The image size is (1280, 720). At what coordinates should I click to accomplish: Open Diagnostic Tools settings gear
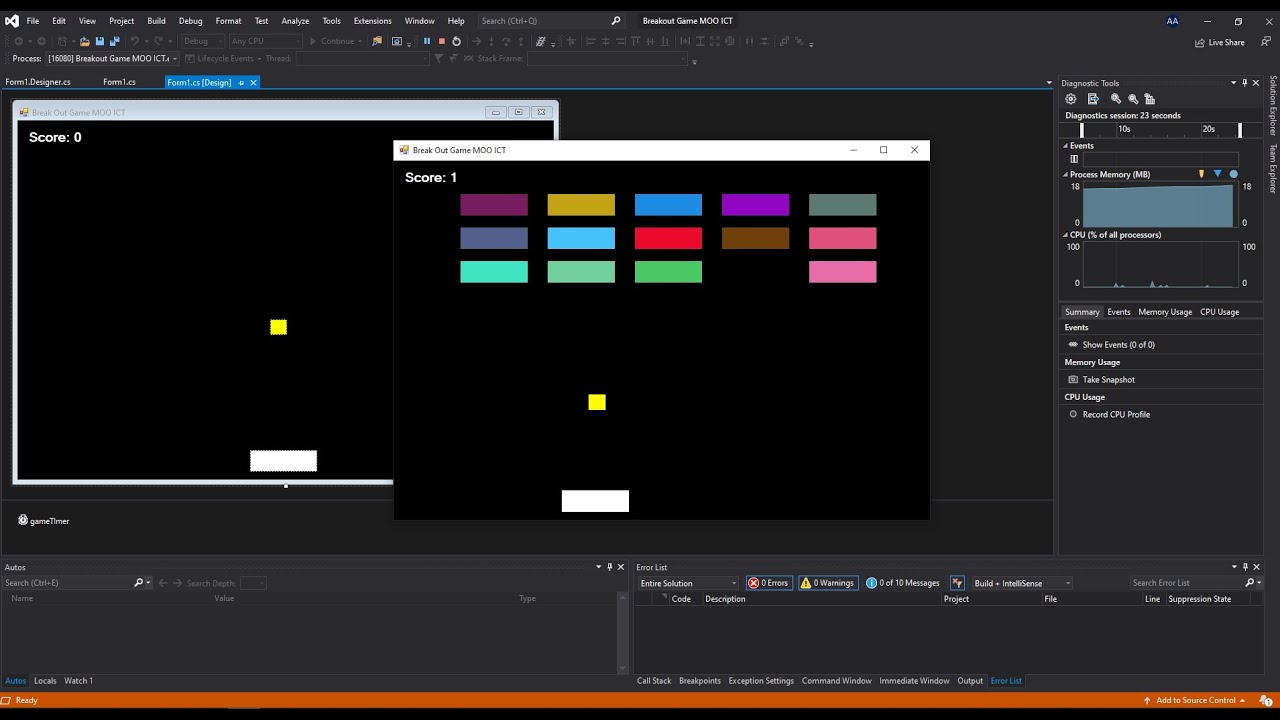[x=1071, y=99]
